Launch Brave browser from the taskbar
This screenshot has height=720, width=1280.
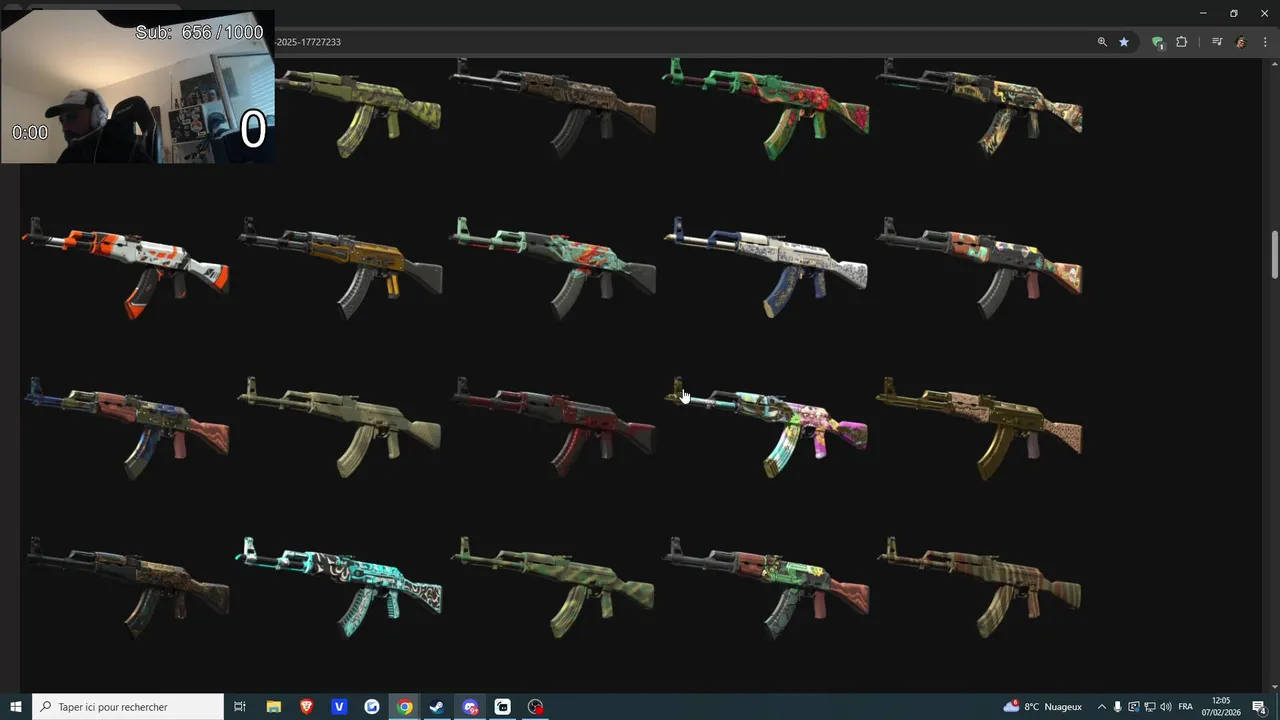(x=306, y=707)
